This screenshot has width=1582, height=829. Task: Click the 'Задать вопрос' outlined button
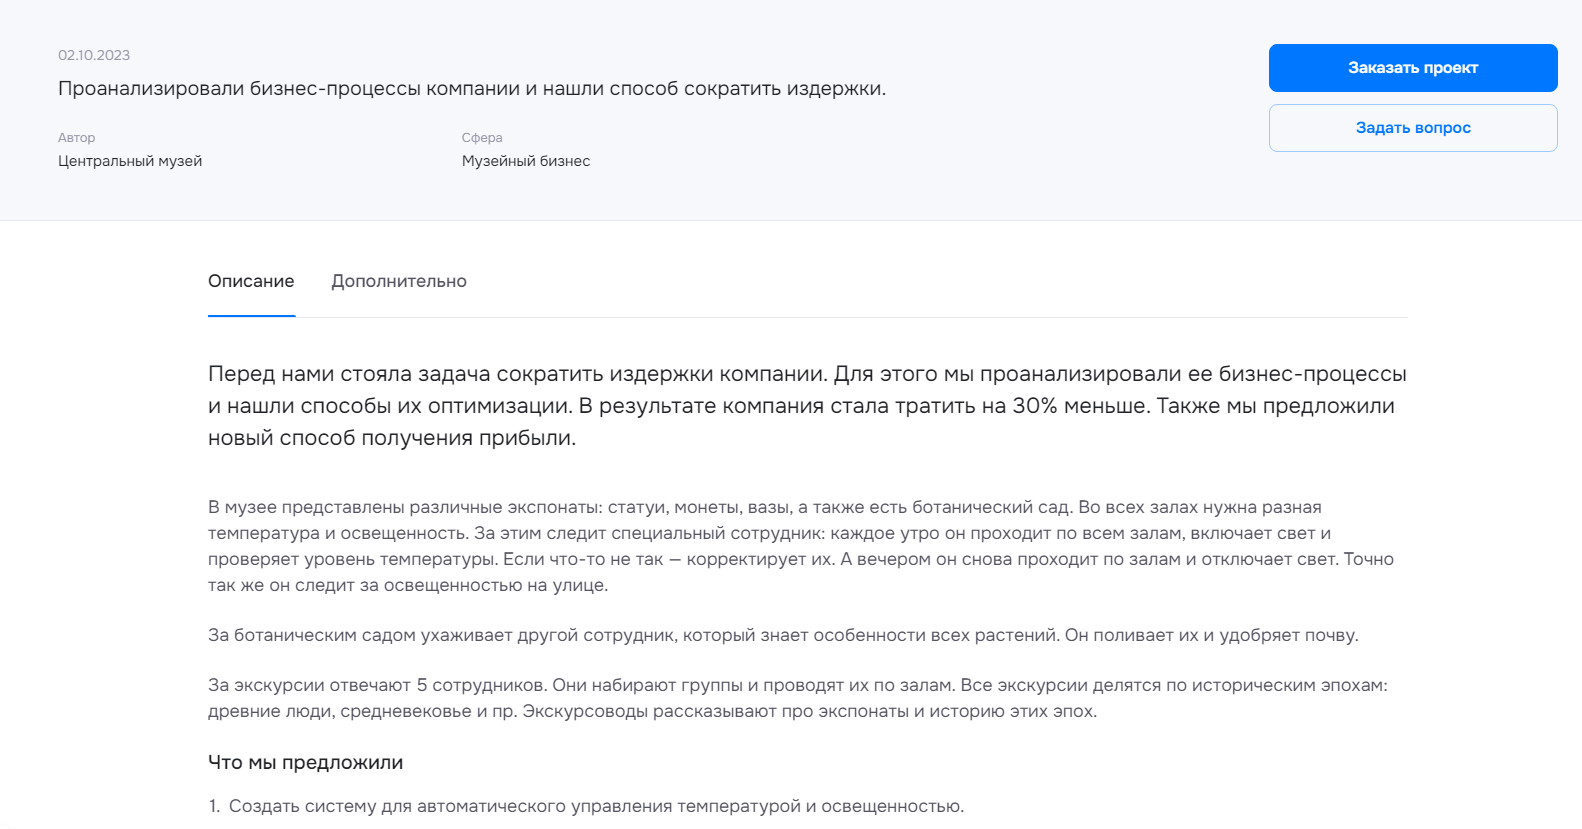pyautogui.click(x=1413, y=128)
